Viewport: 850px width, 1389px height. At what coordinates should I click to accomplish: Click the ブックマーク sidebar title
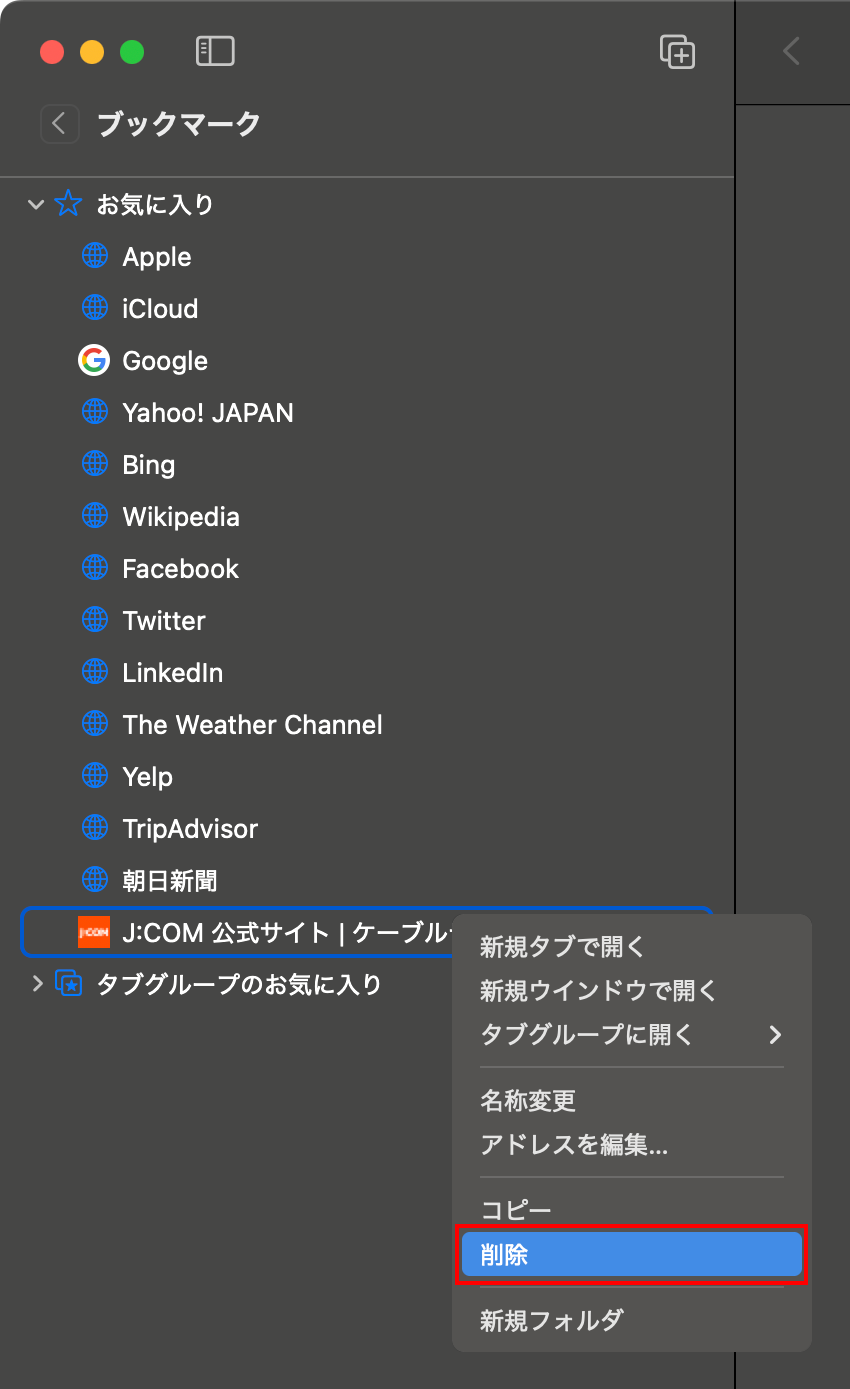click(x=179, y=124)
